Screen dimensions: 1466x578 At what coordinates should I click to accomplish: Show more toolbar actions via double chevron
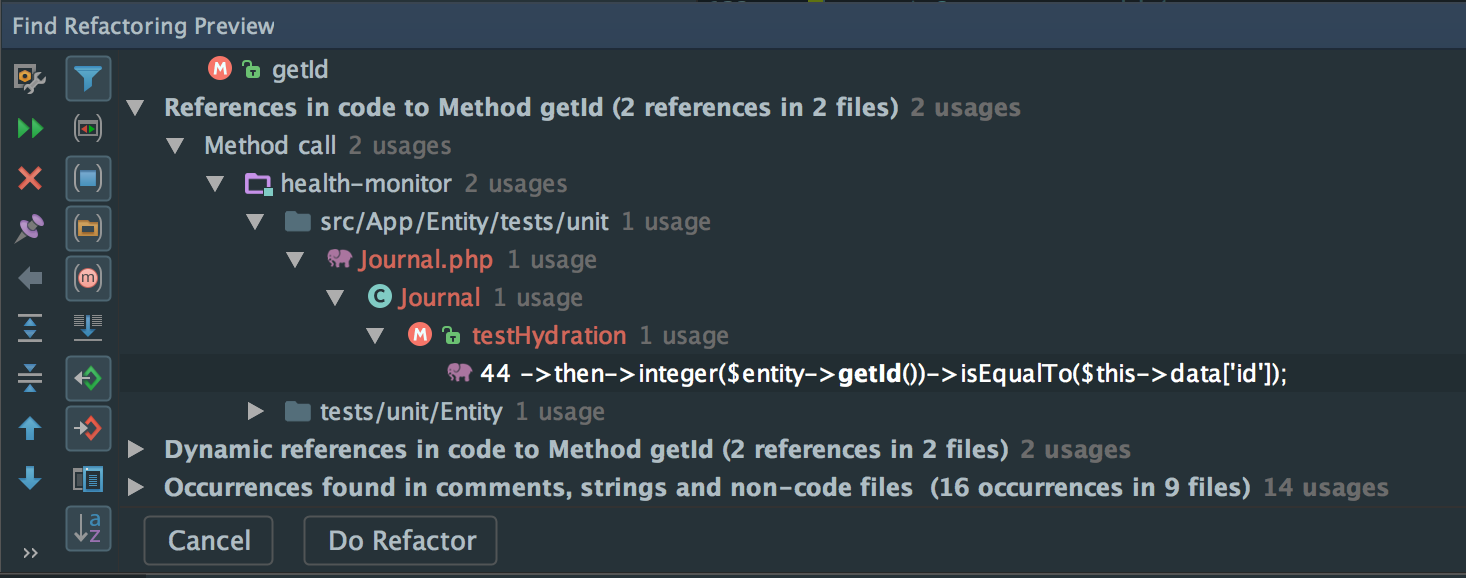30,553
